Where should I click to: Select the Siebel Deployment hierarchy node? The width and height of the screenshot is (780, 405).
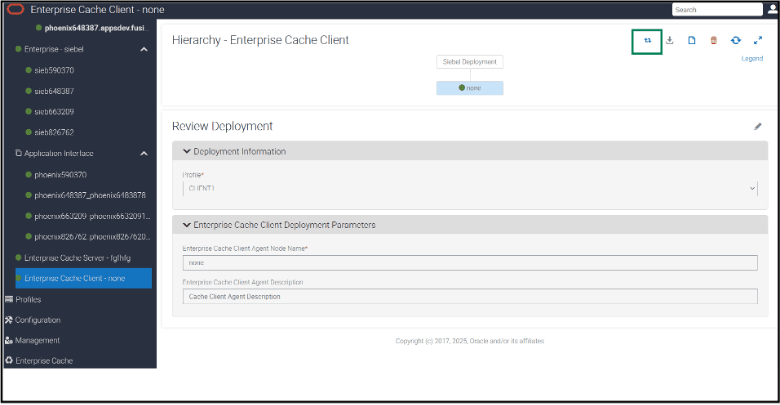click(x=470, y=62)
